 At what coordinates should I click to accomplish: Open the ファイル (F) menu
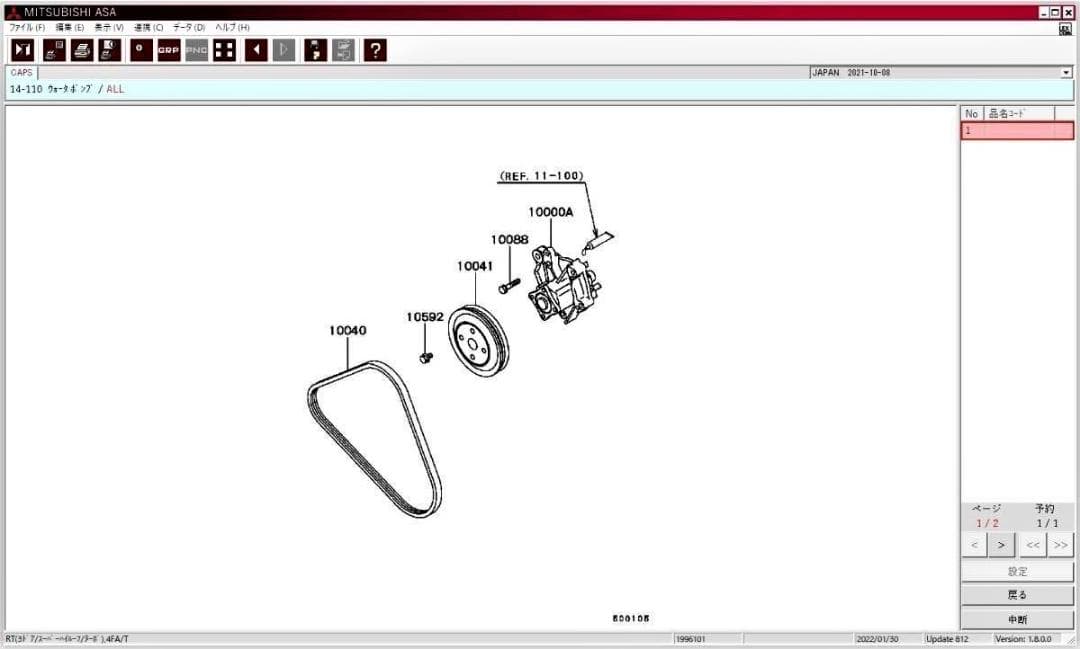tap(27, 27)
